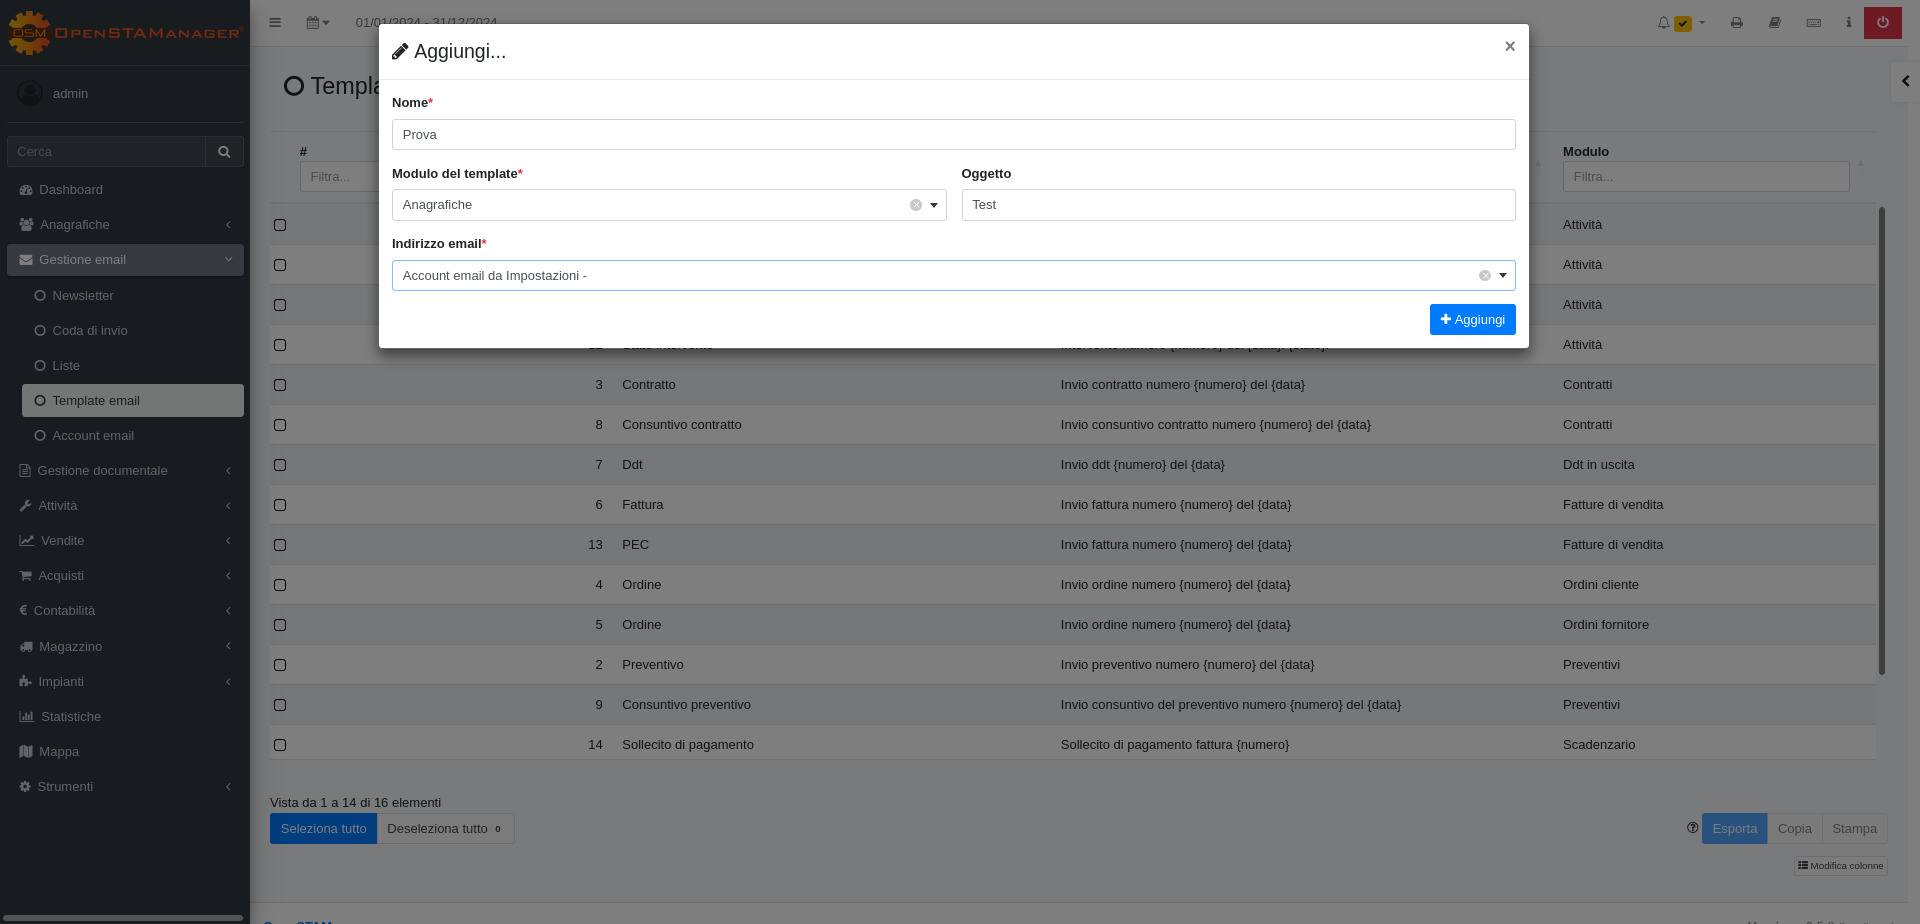This screenshot has width=1920, height=924.
Task: Tick the Sollecito di pagamento checkbox
Action: point(280,745)
